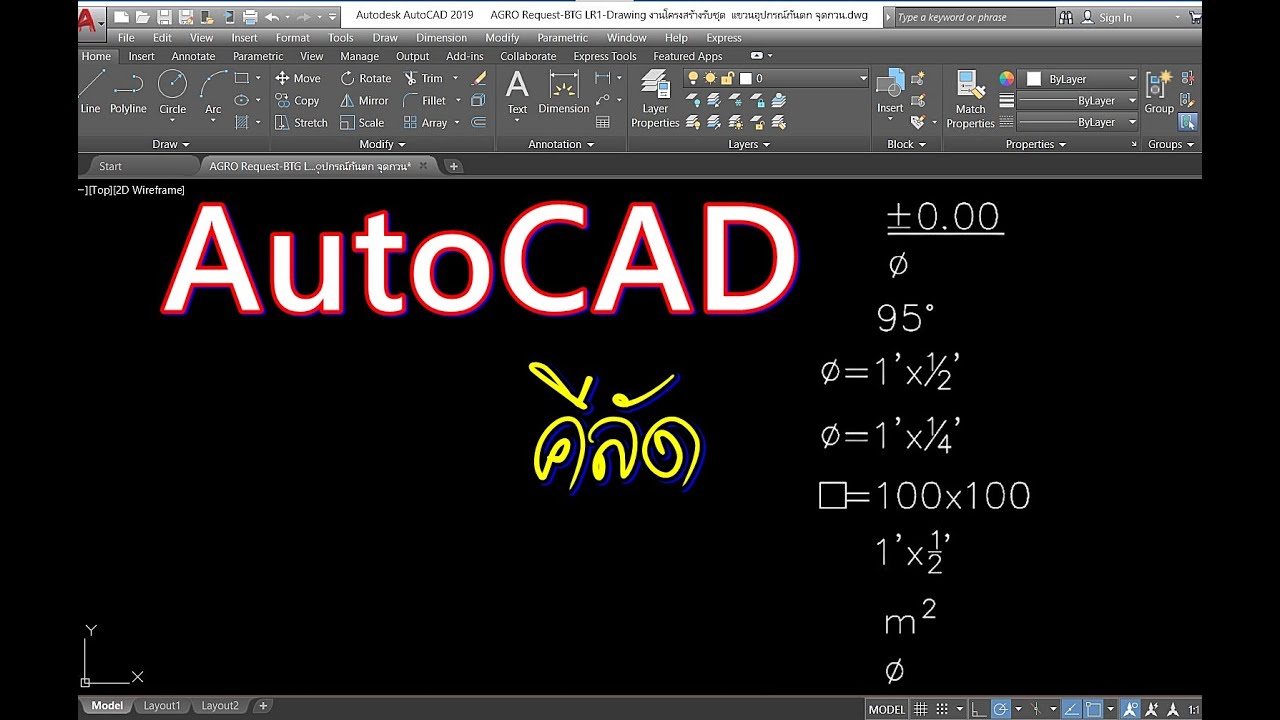Toggle object snap in status bar
The image size is (1280, 720).
coord(1093,709)
